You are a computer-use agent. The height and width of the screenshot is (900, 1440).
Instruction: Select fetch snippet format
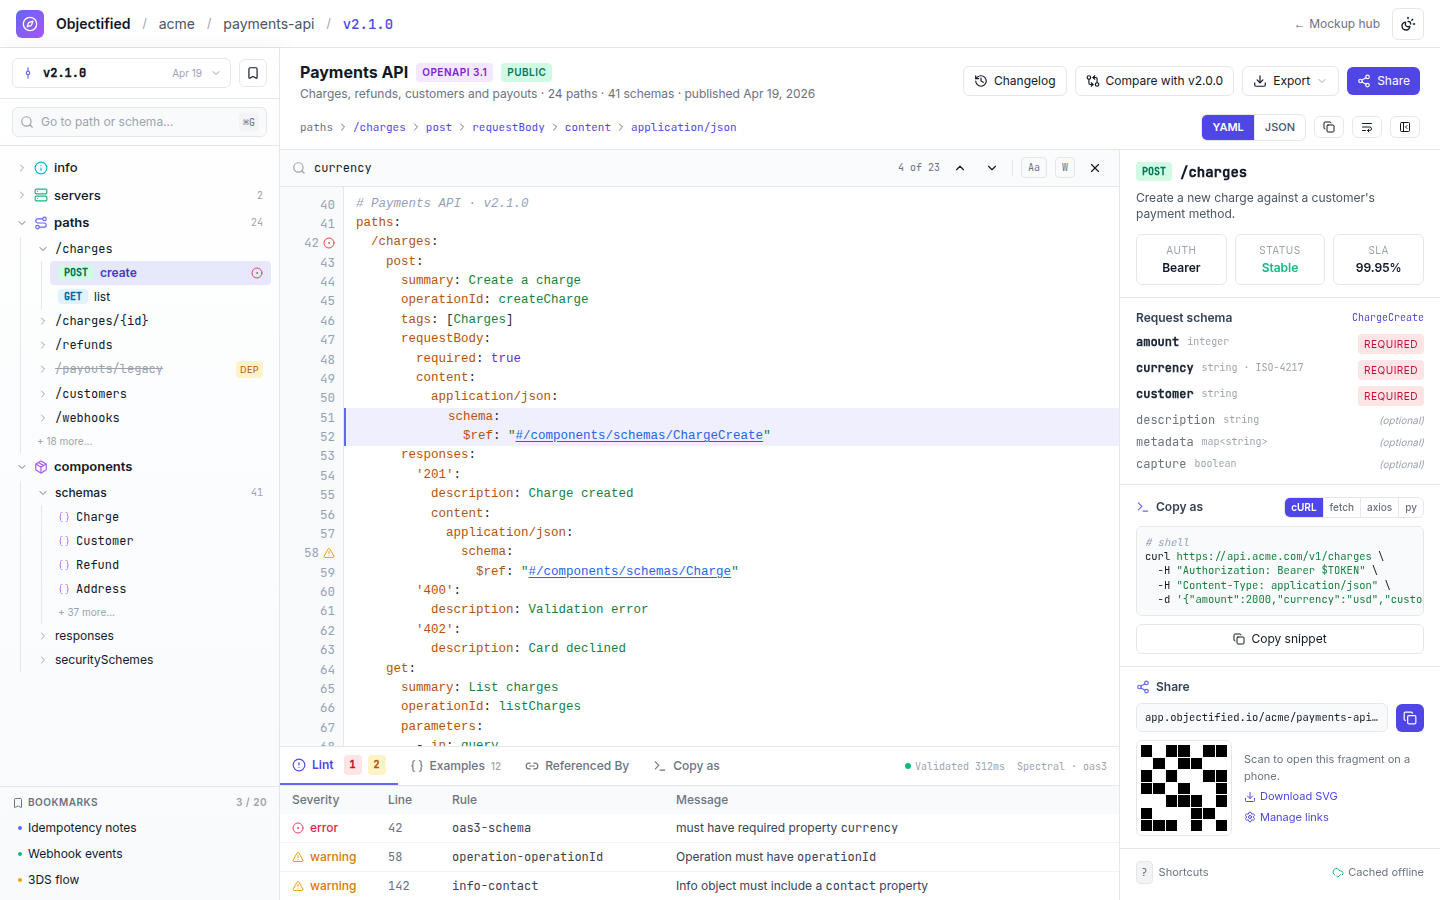pyautogui.click(x=1342, y=508)
